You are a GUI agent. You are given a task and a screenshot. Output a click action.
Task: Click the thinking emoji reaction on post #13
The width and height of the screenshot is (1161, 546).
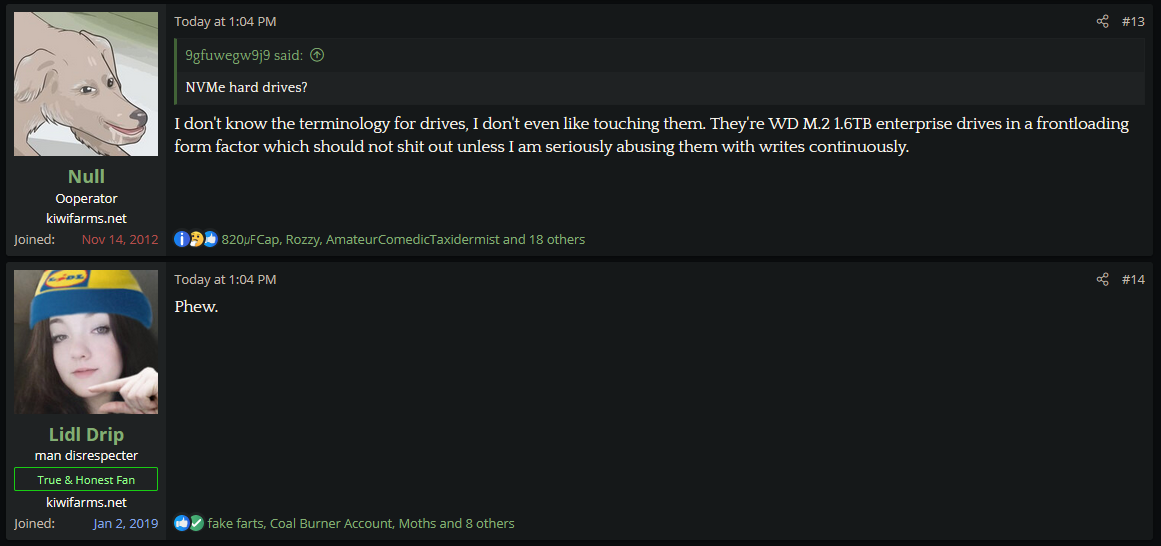click(x=196, y=239)
